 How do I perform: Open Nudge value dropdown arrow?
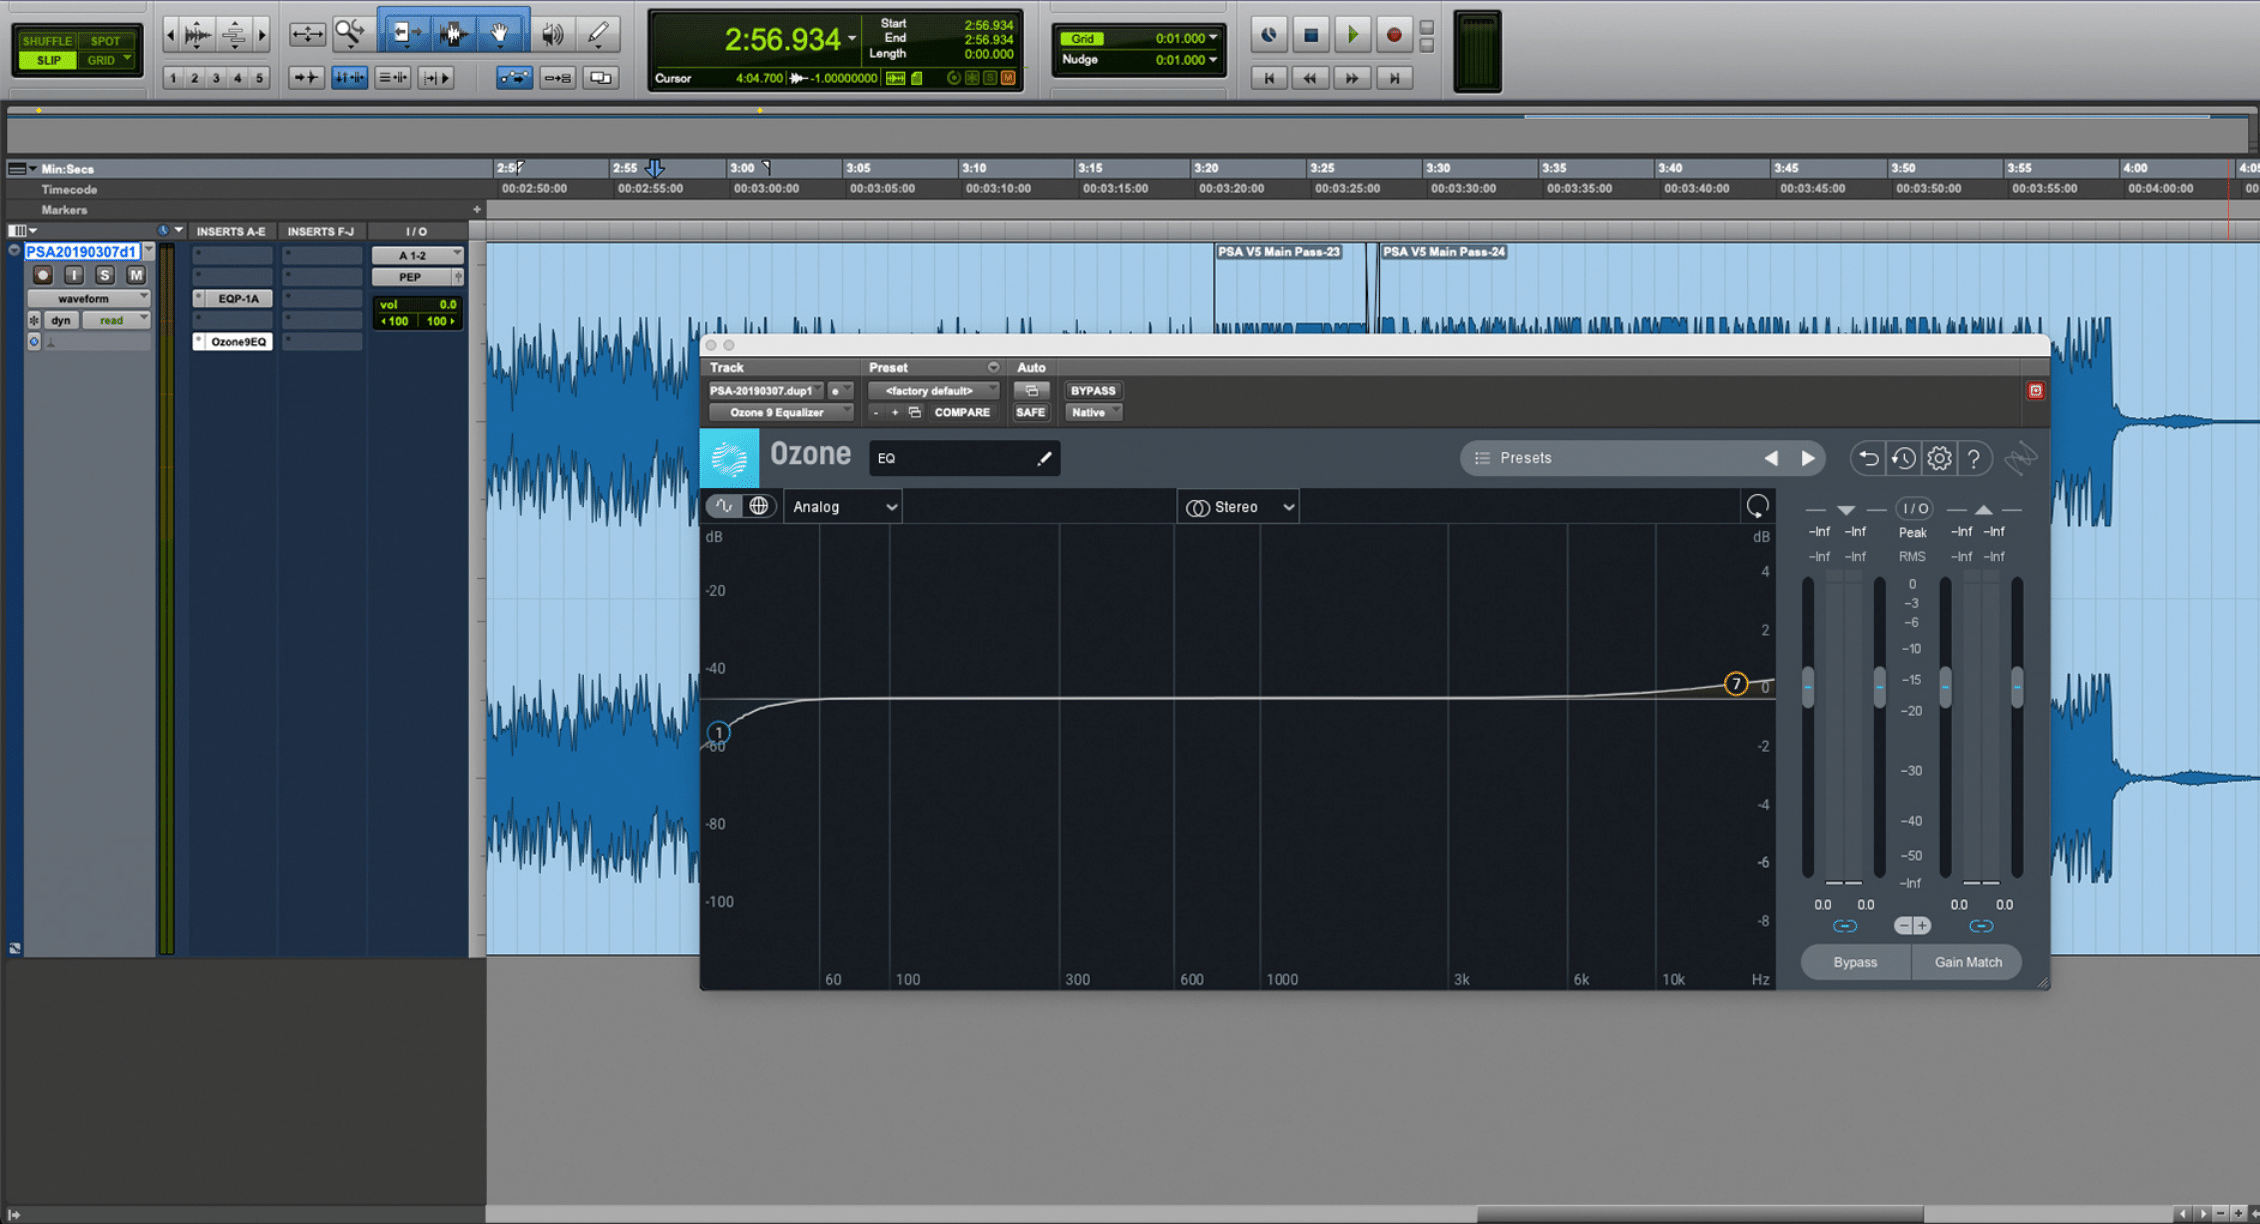[x=1213, y=60]
